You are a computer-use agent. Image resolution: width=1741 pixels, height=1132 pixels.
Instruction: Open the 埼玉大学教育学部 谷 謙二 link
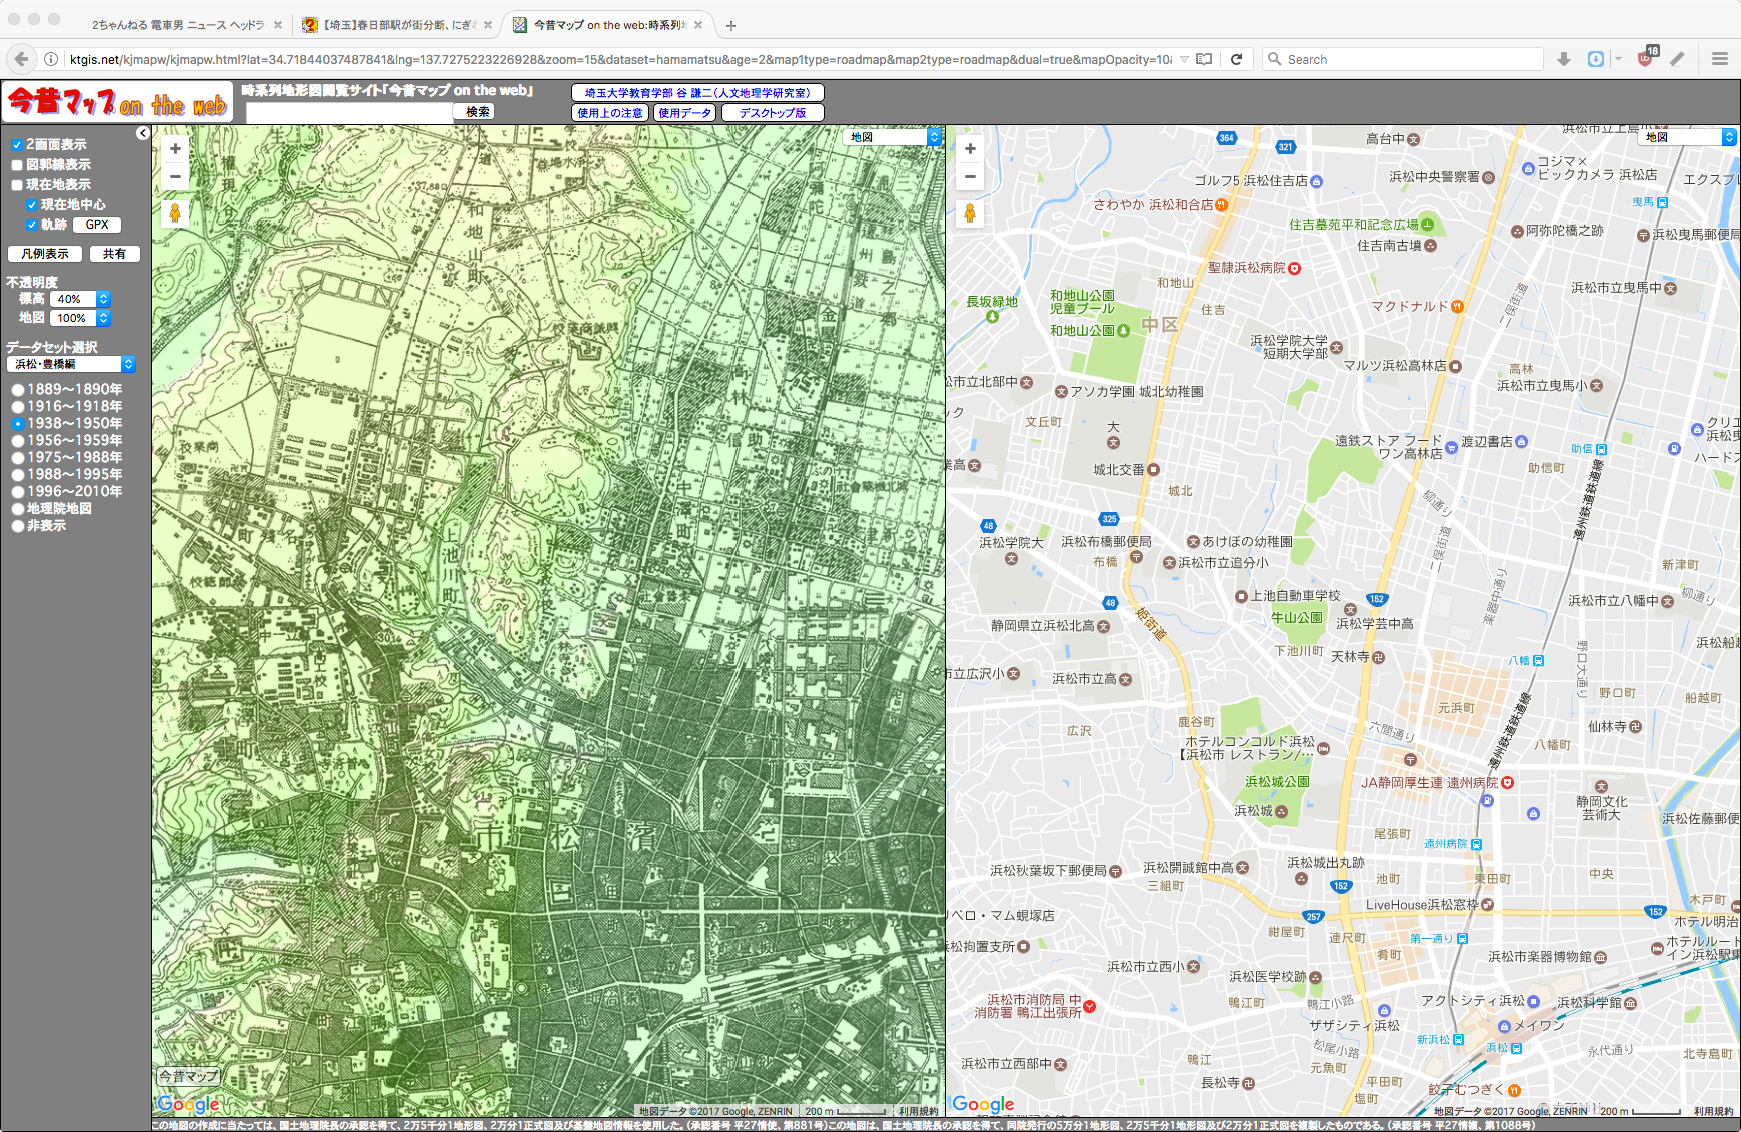point(698,93)
